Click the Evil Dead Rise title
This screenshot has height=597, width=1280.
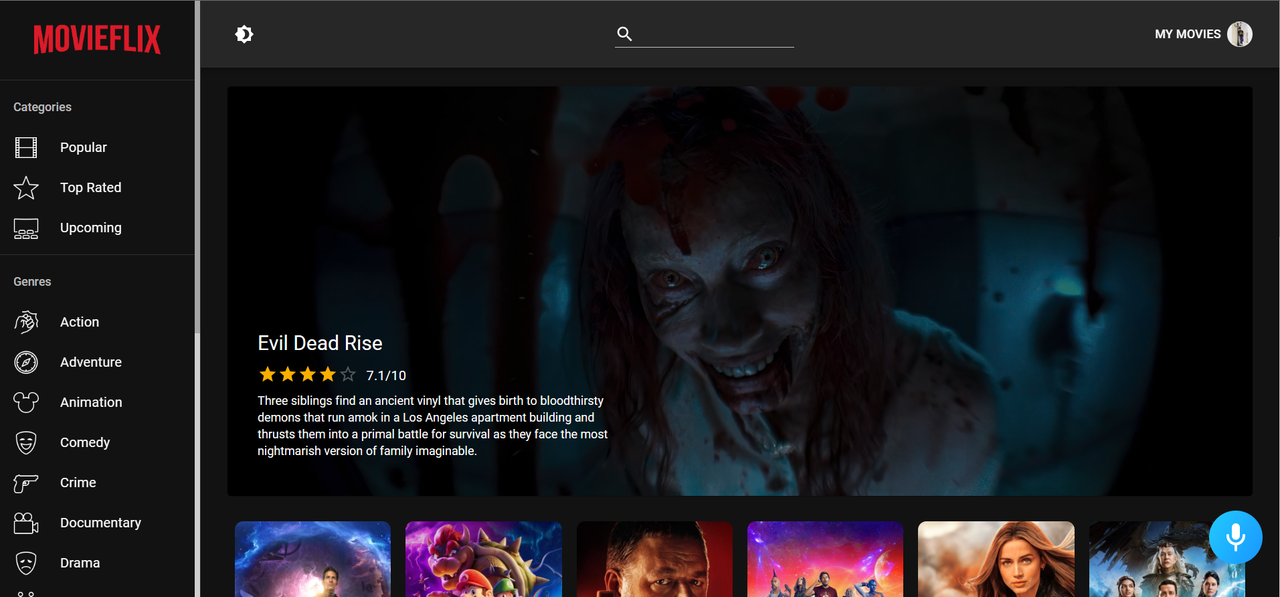click(x=320, y=343)
